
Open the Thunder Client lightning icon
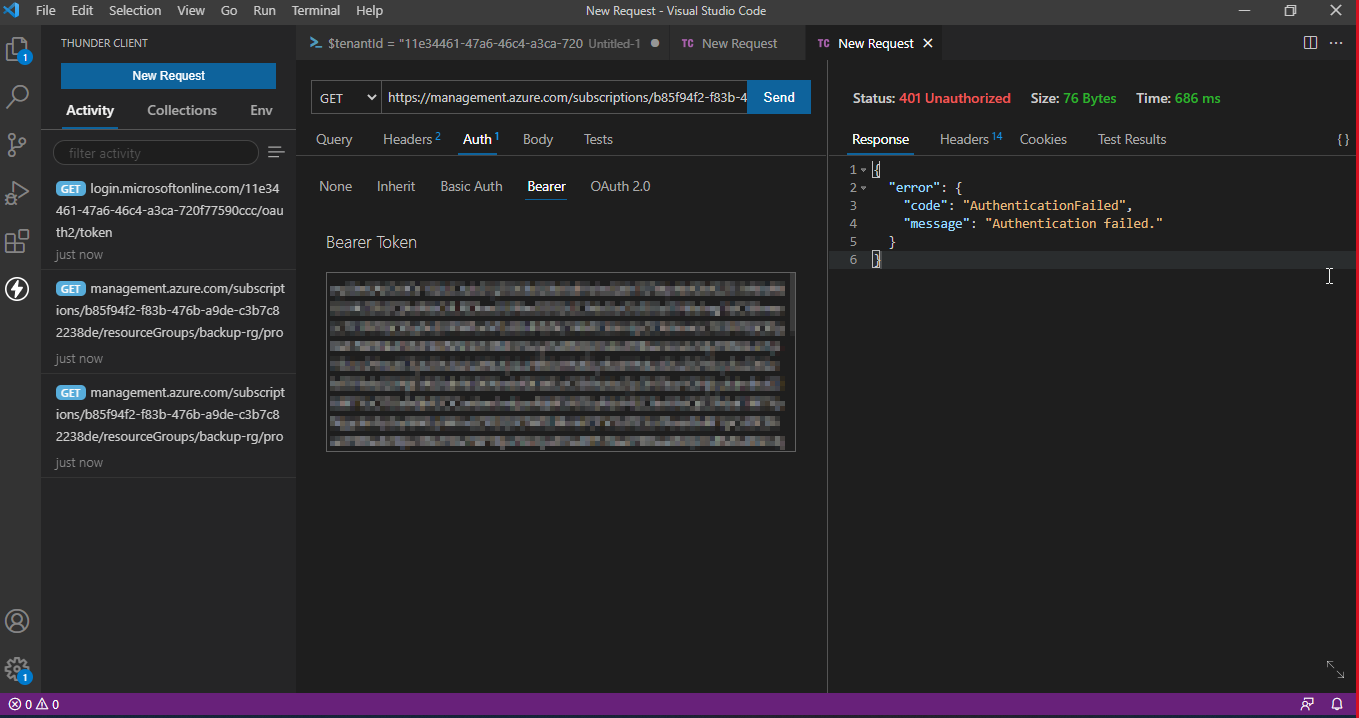point(18,289)
